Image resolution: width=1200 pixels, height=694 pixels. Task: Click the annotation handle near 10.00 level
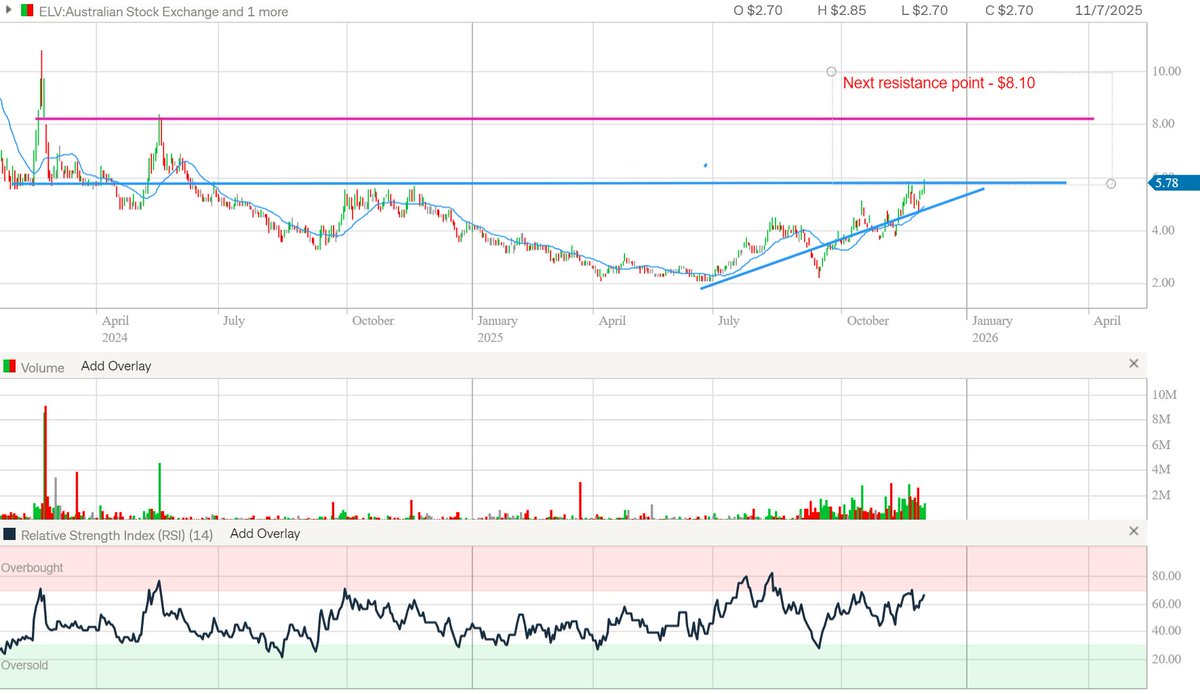click(x=831, y=72)
